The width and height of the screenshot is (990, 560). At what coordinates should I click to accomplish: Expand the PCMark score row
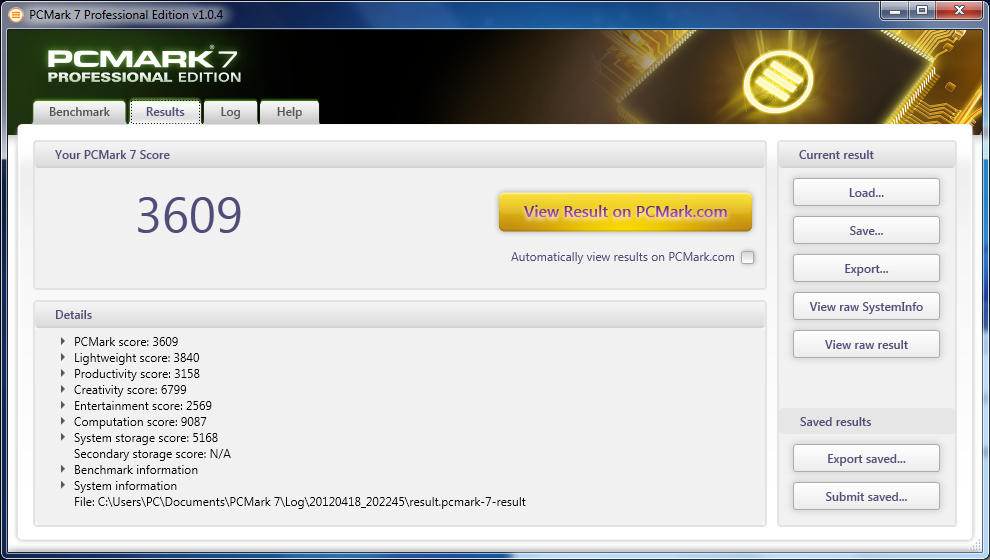(x=63, y=341)
